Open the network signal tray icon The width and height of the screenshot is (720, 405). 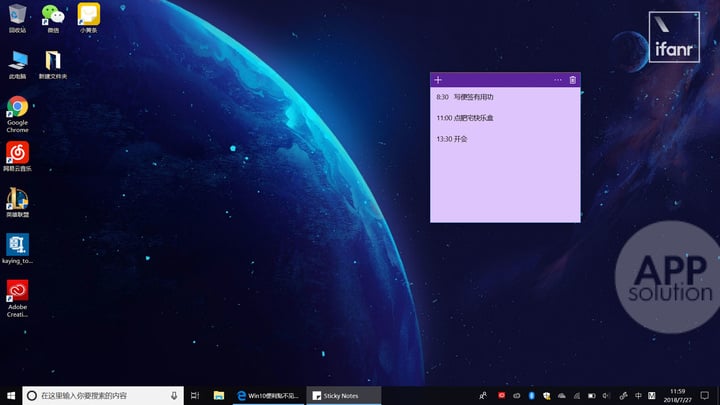(x=577, y=395)
